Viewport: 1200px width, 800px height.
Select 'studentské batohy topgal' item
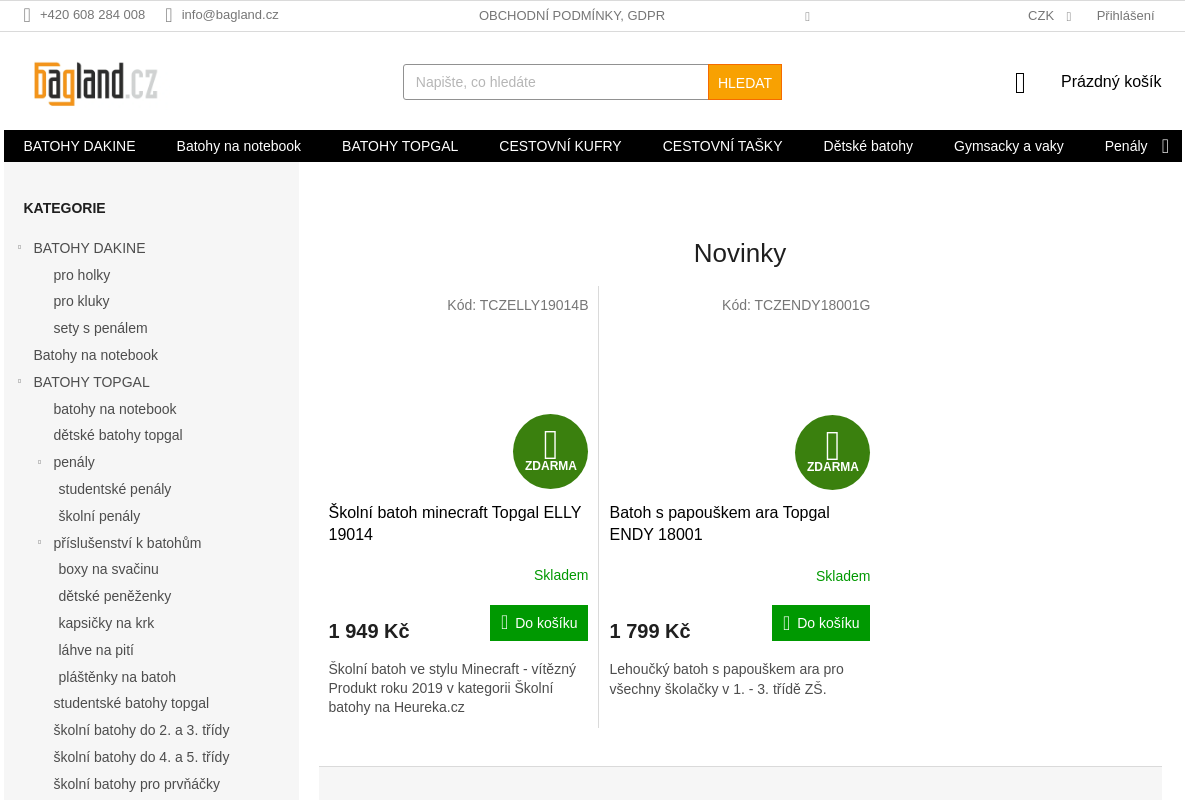[x=131, y=703]
